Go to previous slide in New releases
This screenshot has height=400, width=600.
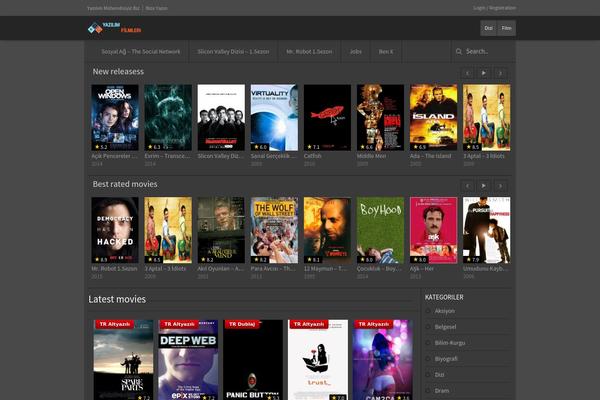[467, 73]
